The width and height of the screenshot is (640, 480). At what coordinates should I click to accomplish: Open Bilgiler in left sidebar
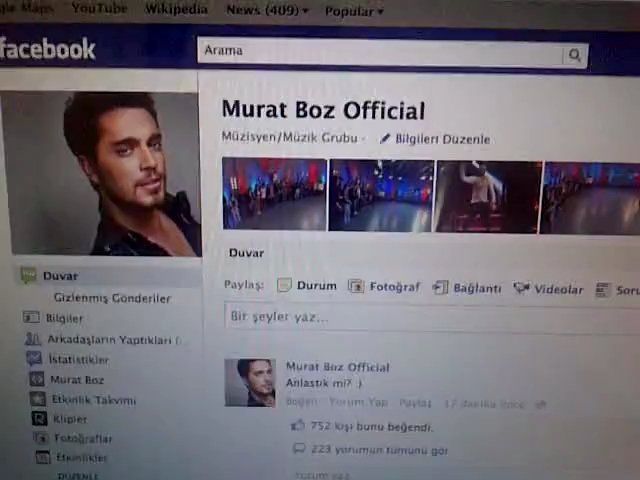coord(64,318)
